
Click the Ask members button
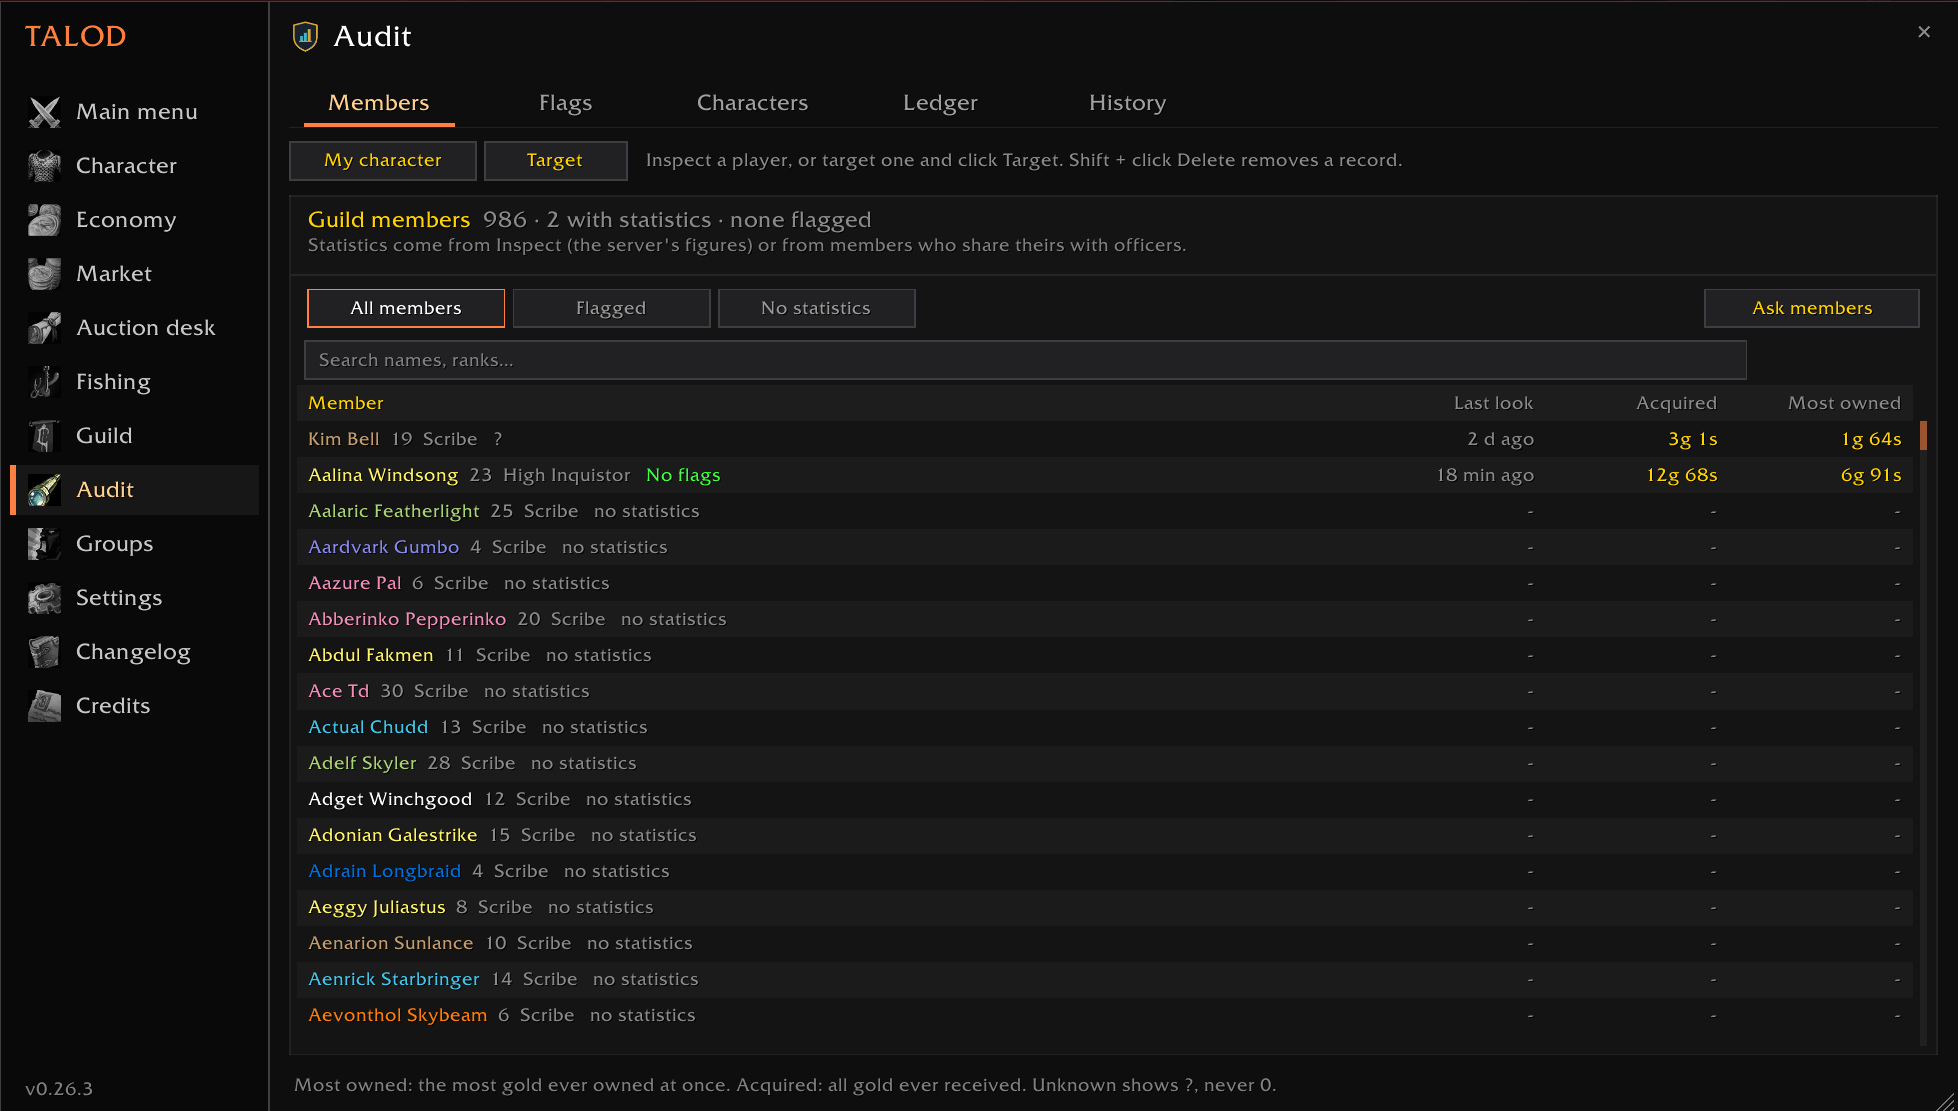1811,308
